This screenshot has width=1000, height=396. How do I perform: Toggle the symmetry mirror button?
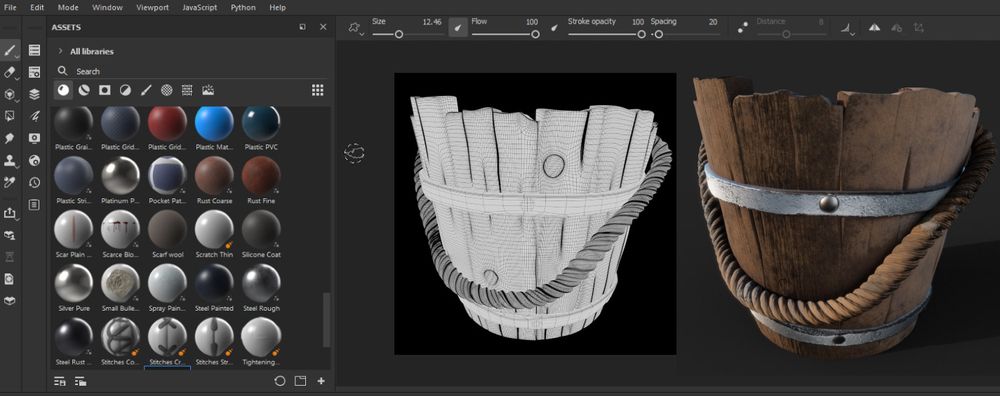tap(874, 27)
